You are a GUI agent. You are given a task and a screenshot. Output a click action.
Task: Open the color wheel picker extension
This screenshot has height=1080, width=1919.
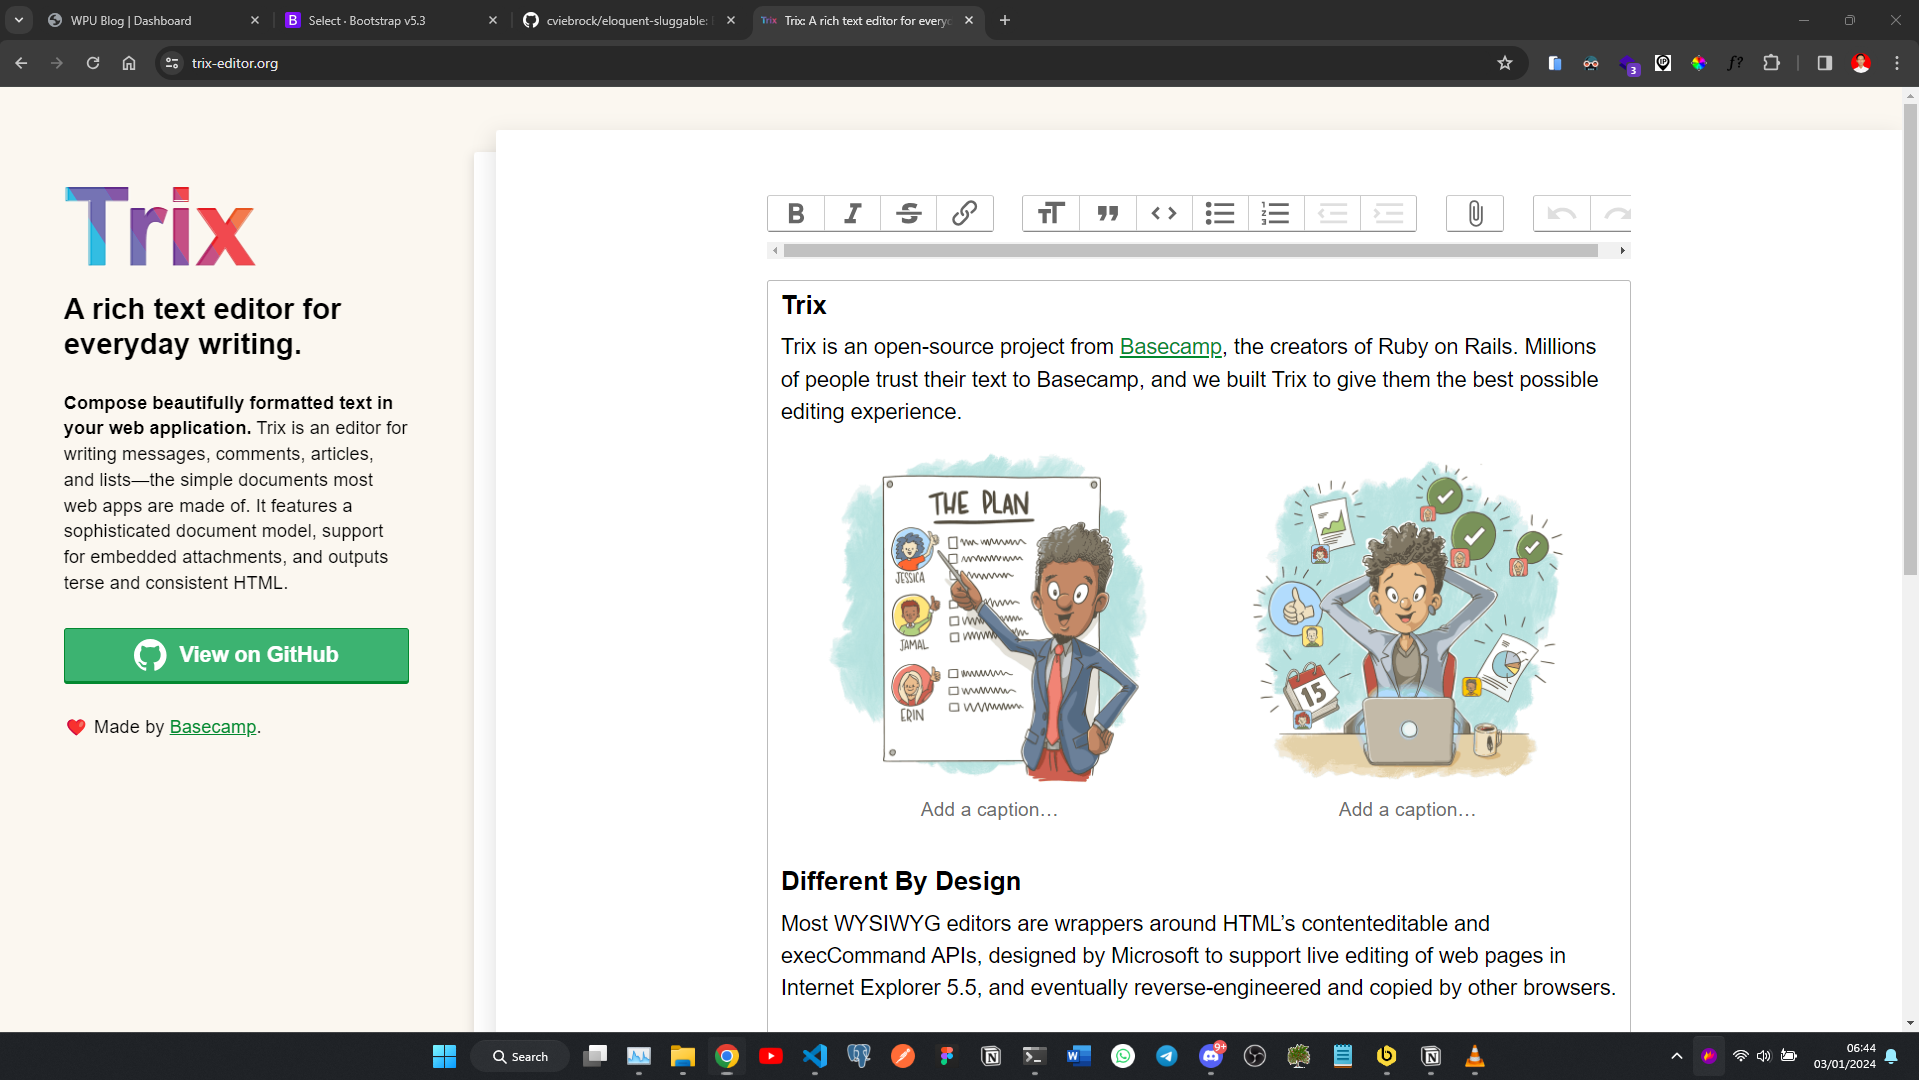pyautogui.click(x=1699, y=63)
